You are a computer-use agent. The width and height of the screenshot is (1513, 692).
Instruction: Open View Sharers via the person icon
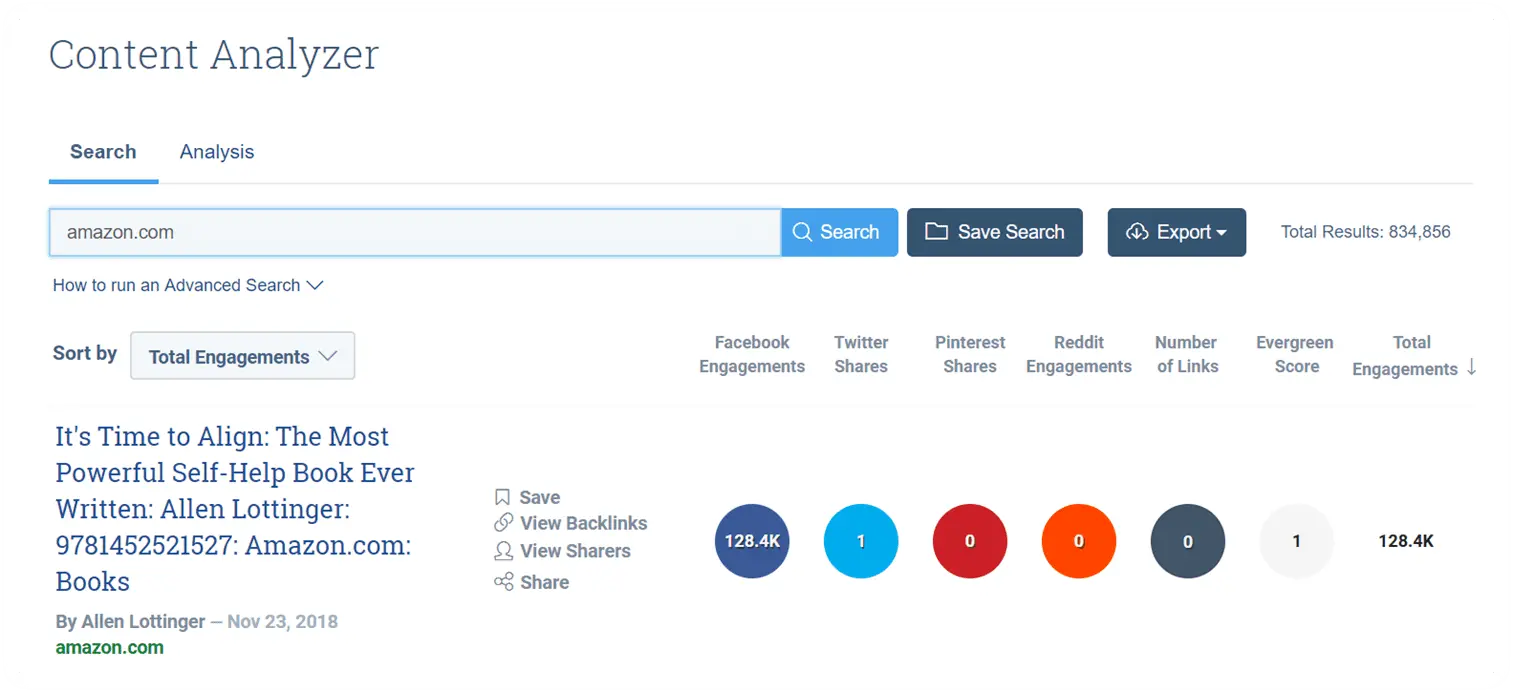502,550
